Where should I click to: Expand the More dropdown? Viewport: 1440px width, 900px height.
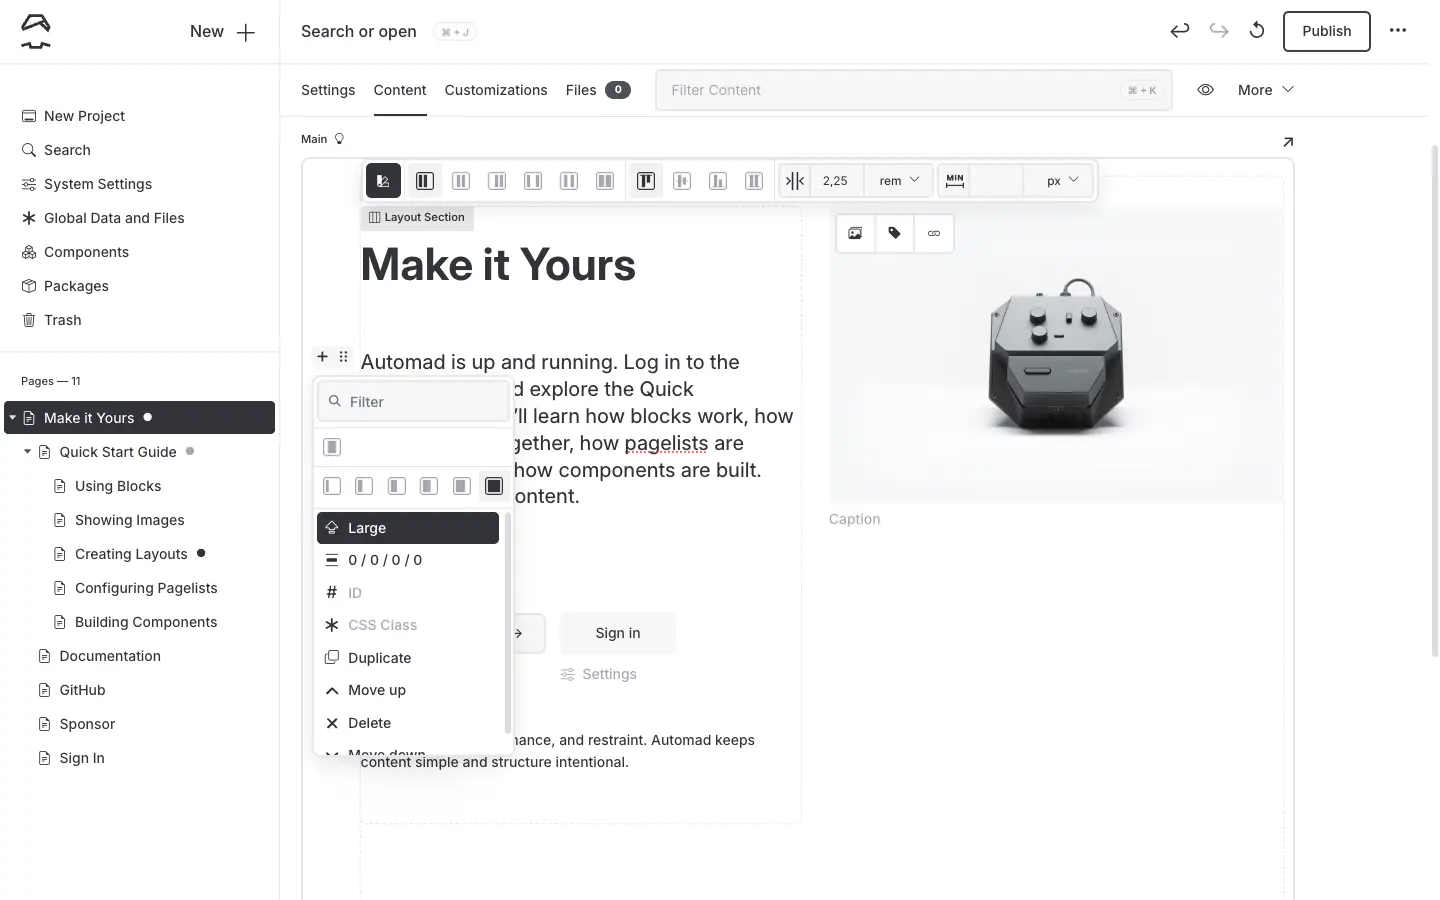coord(1265,90)
